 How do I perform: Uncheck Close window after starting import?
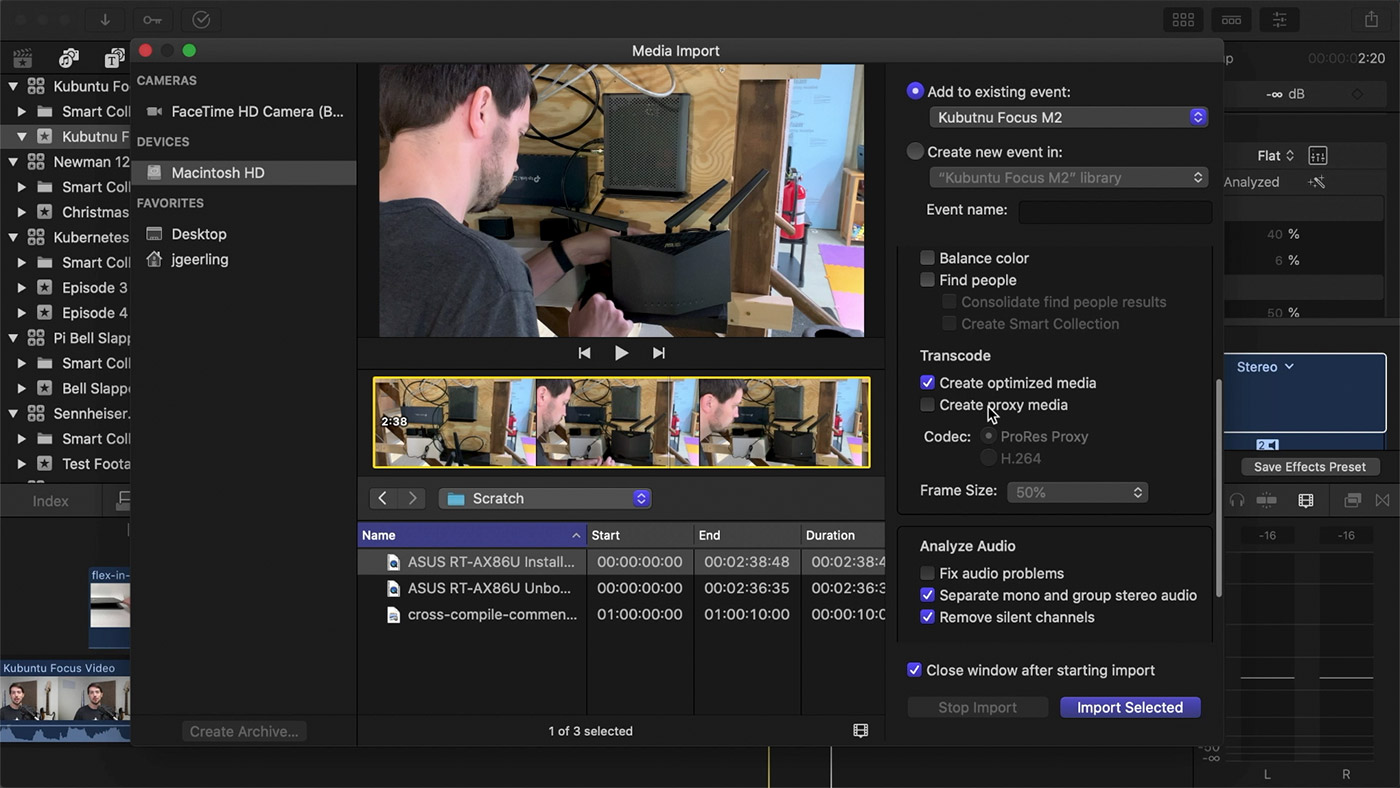[x=914, y=670]
